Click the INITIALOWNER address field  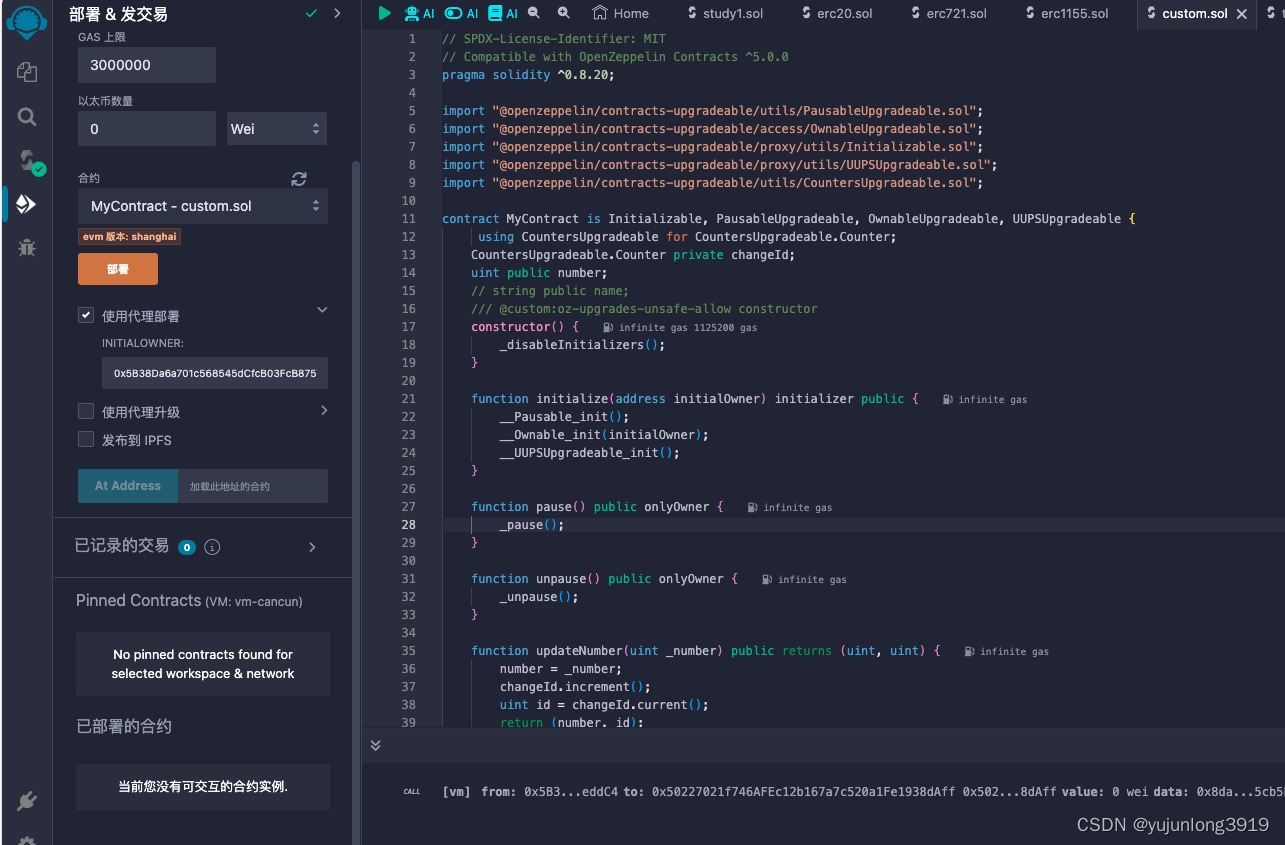[215, 373]
